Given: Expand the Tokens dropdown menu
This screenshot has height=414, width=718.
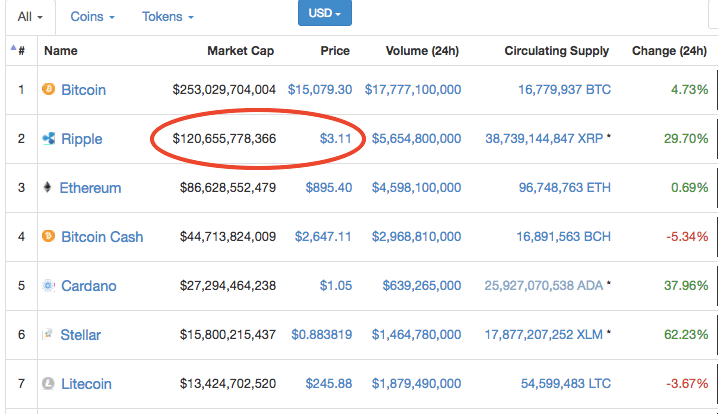Looking at the screenshot, I should tap(167, 17).
